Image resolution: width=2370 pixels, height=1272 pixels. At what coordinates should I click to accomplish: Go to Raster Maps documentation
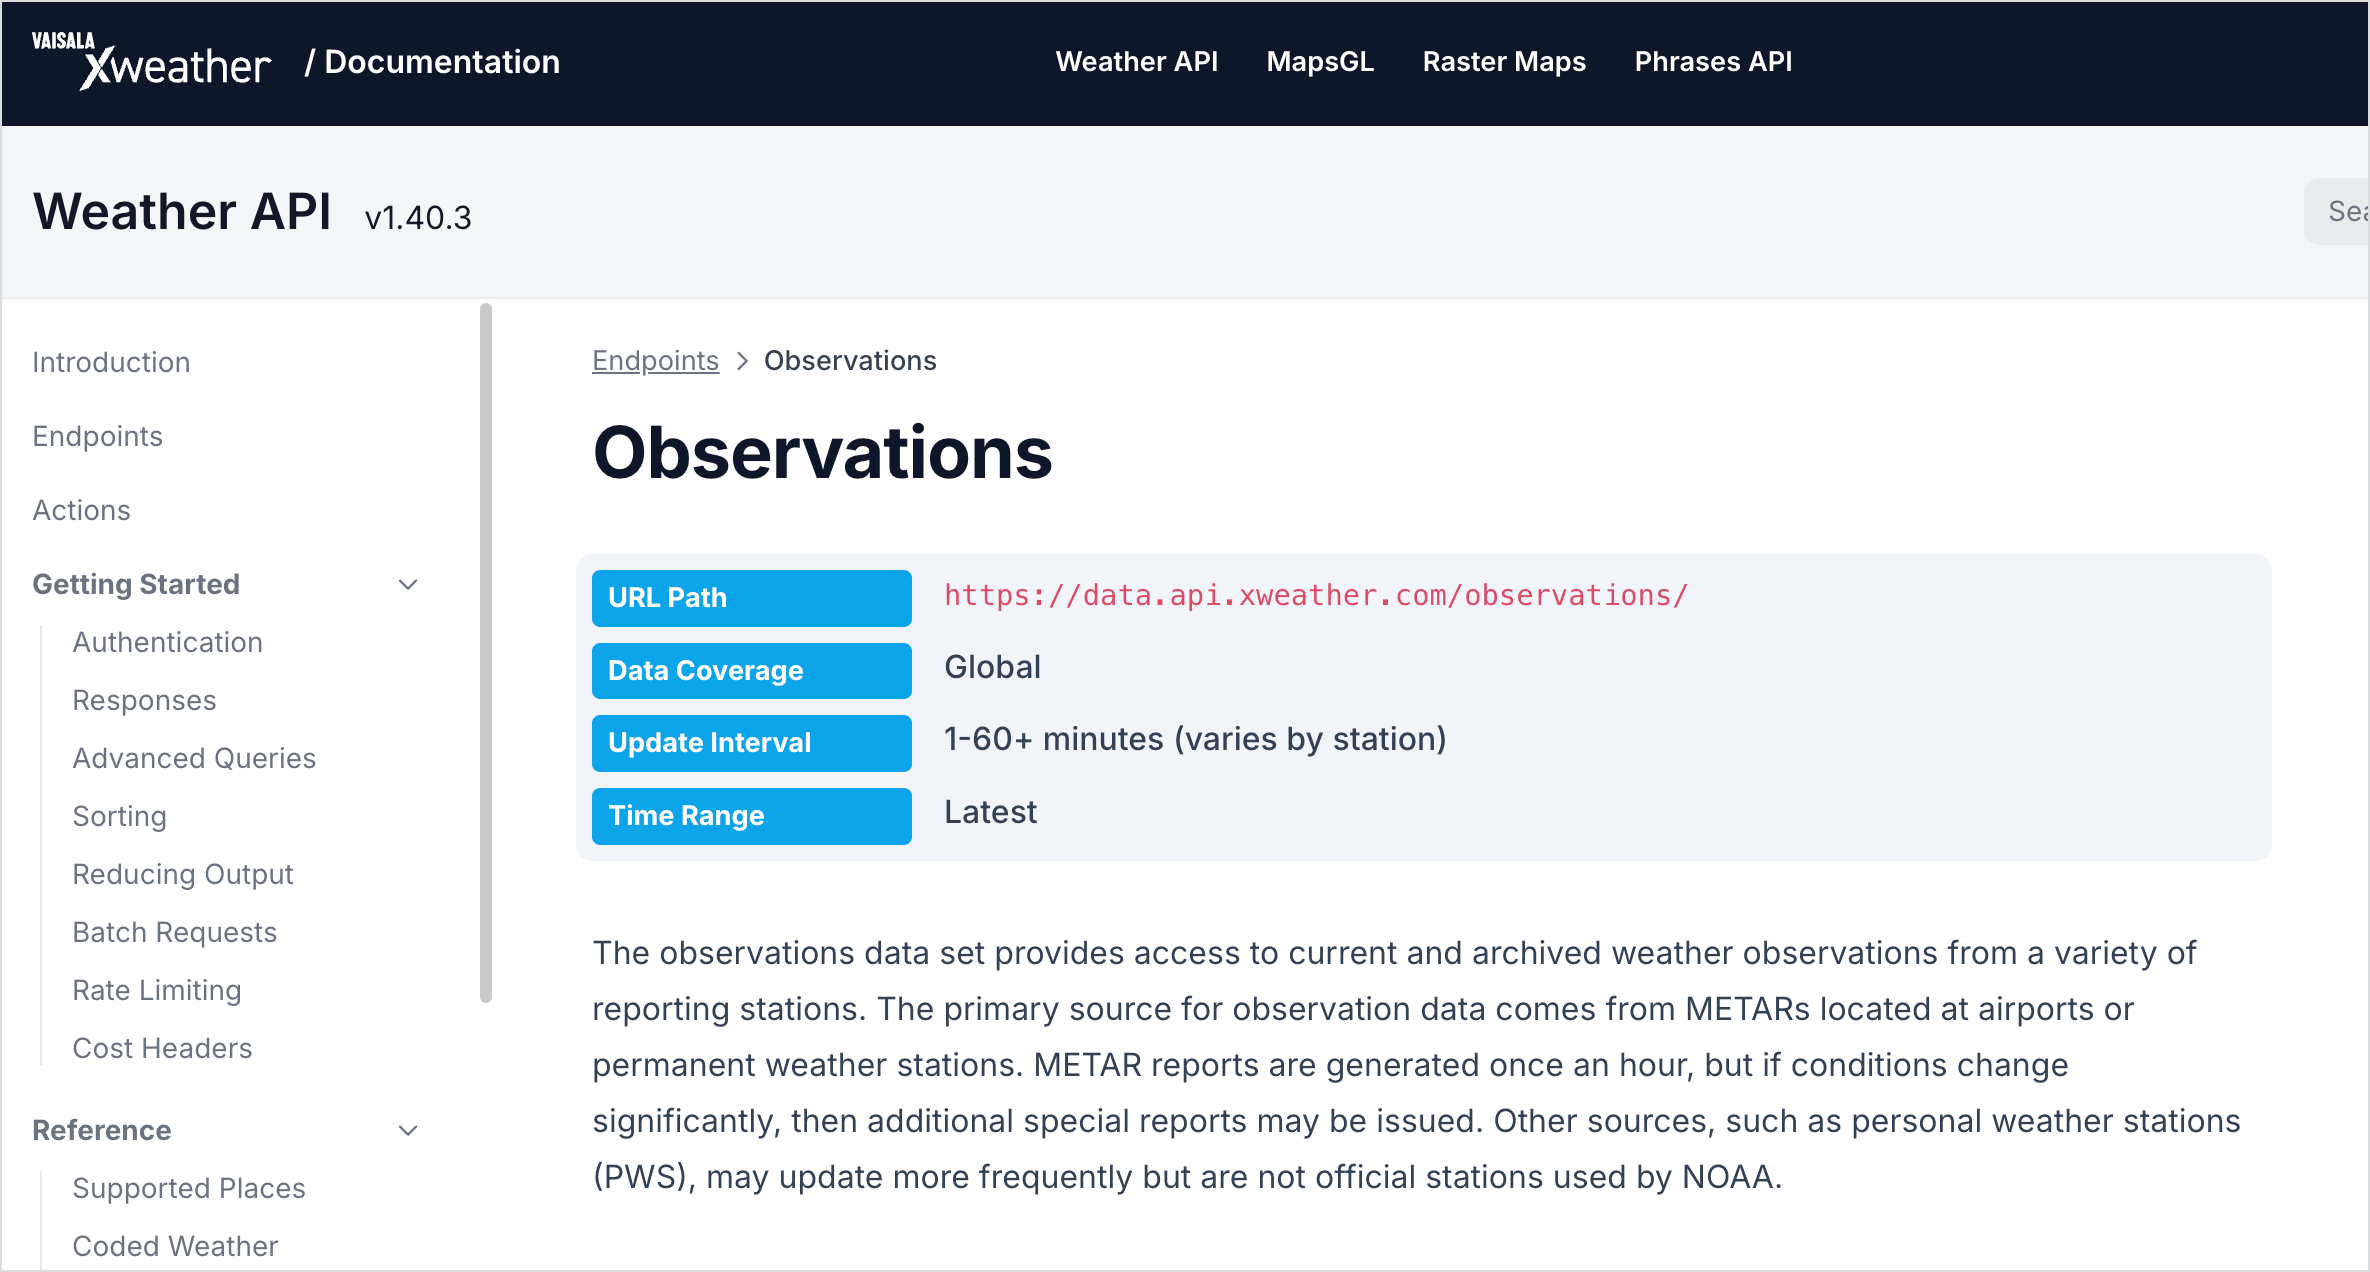(x=1504, y=62)
